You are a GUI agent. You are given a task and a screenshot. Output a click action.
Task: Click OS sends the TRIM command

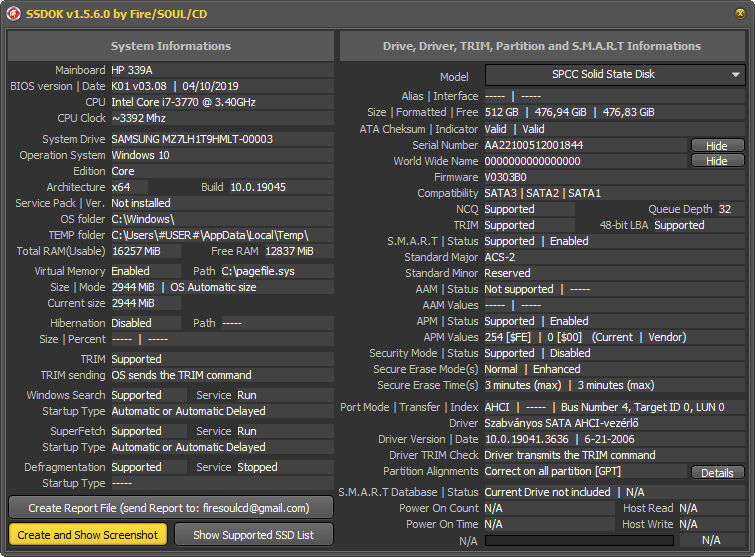coord(182,375)
